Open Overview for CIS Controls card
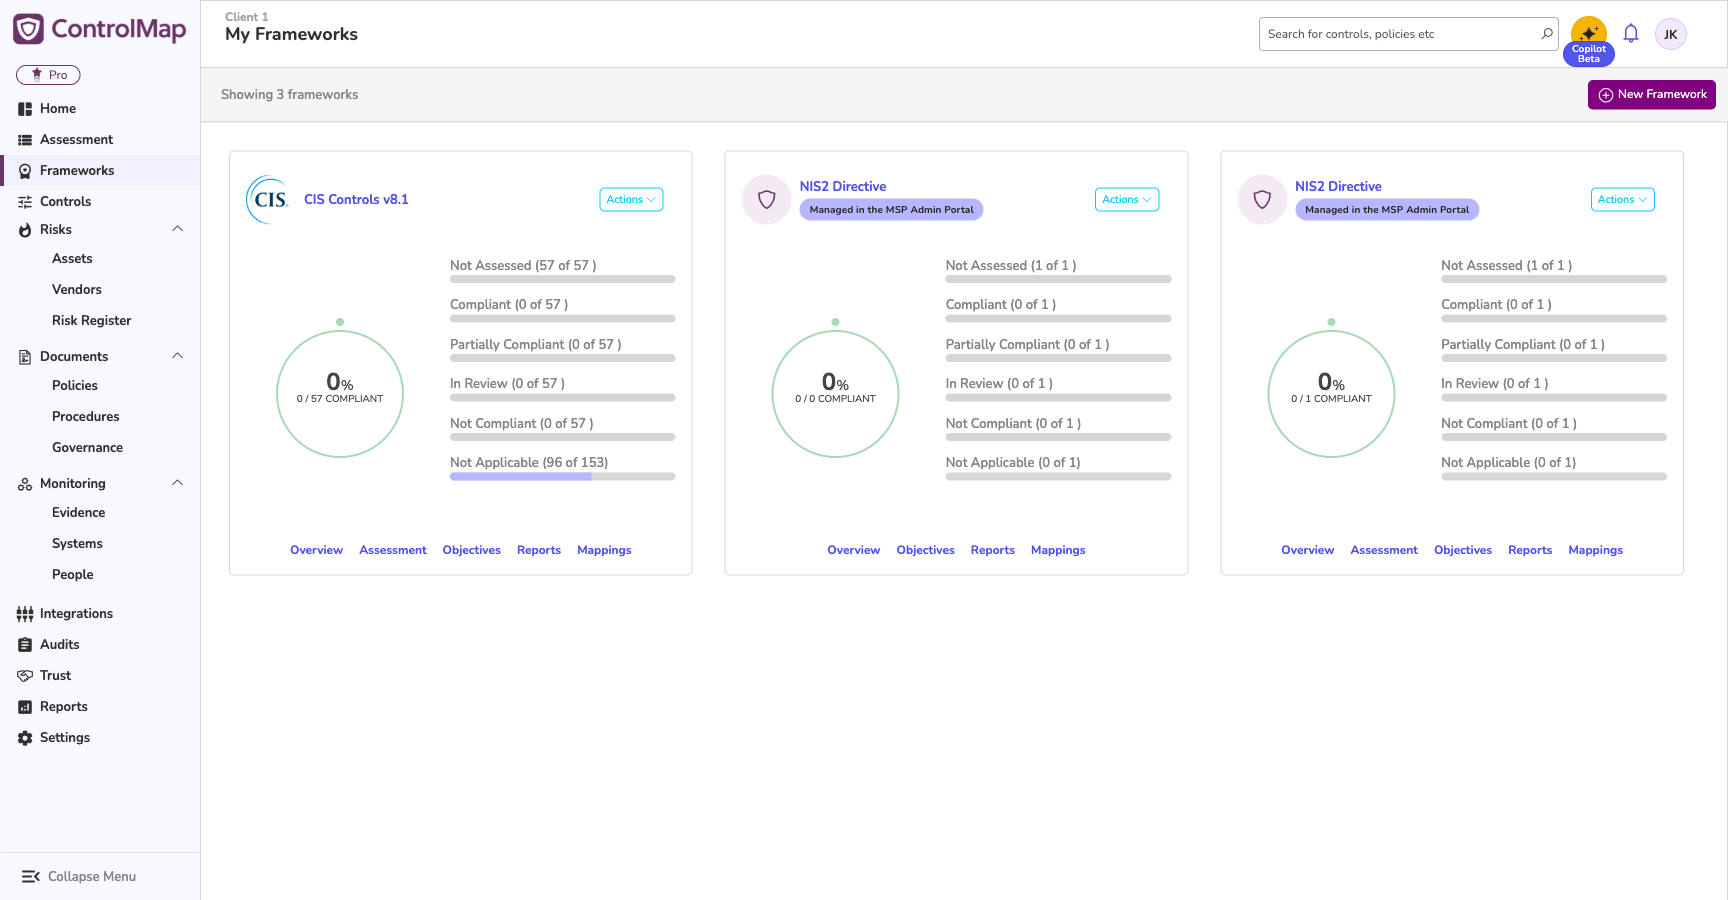 coord(316,551)
